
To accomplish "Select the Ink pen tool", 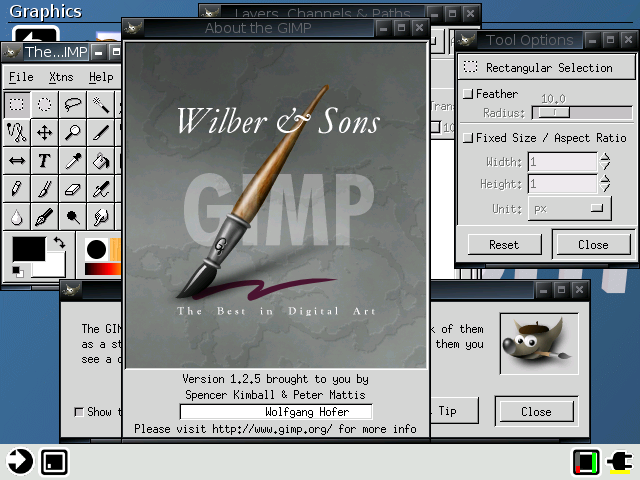I will (44, 217).
